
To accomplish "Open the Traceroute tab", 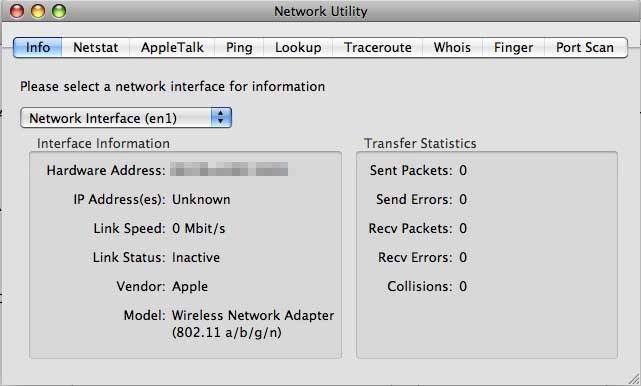I will click(378, 47).
